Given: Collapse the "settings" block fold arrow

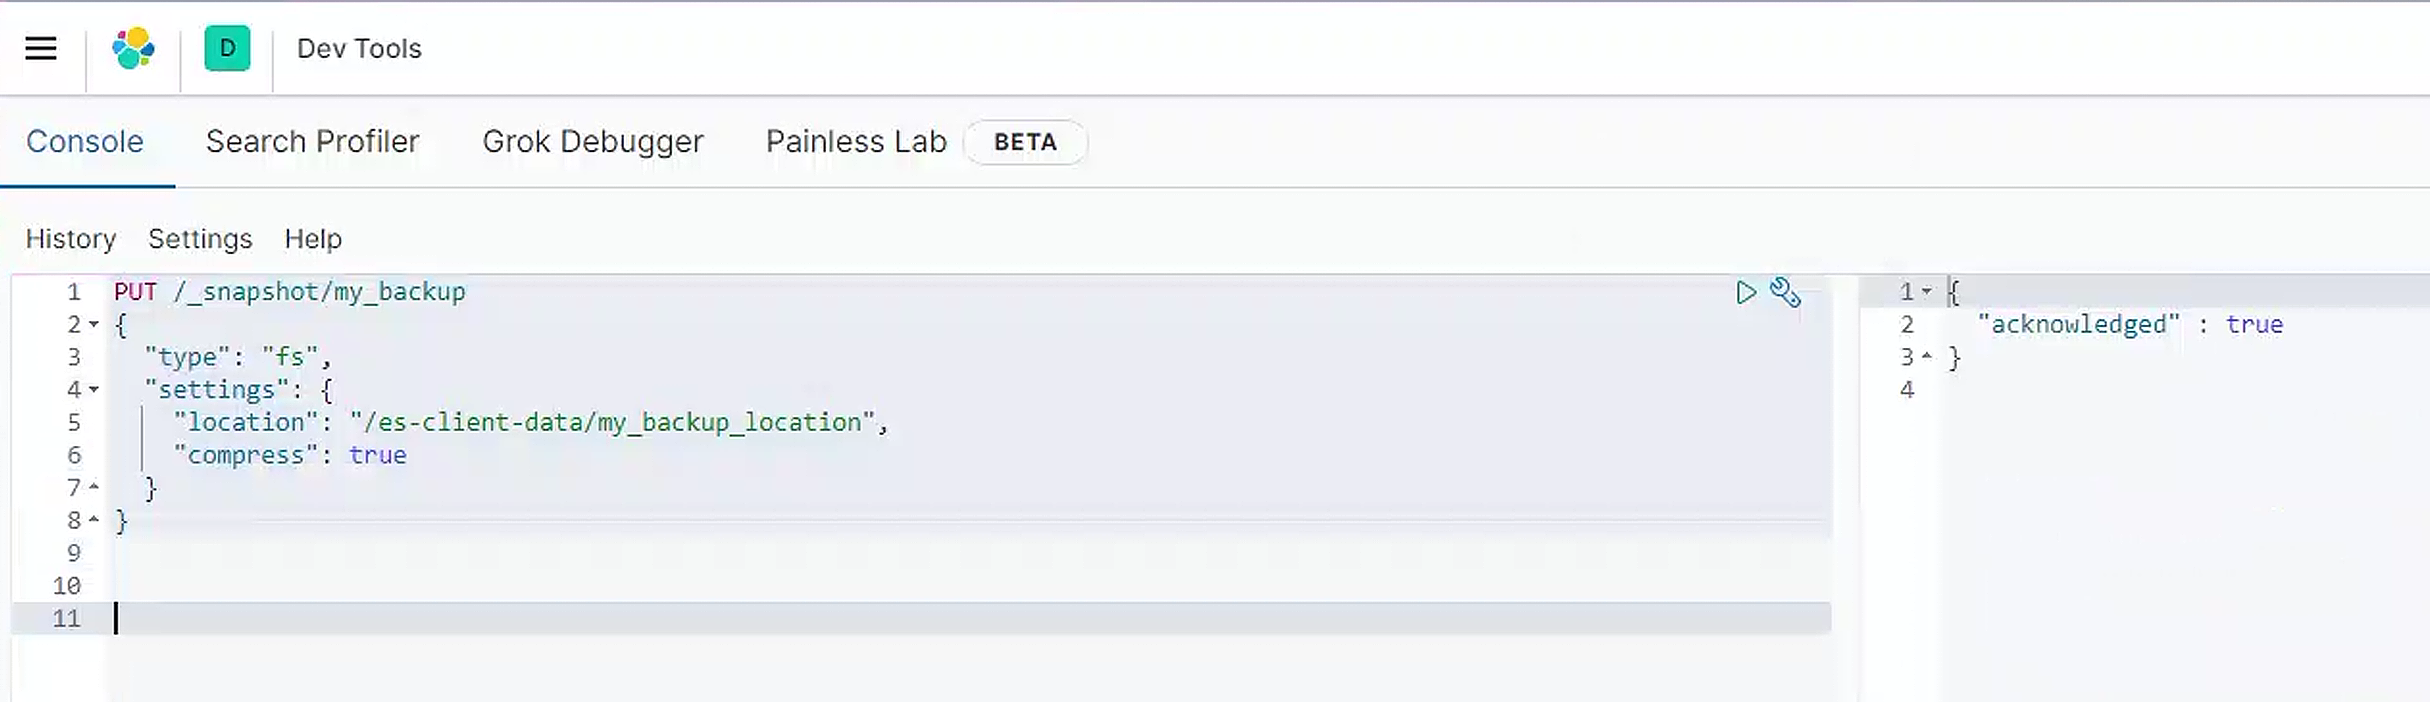Looking at the screenshot, I should (94, 389).
